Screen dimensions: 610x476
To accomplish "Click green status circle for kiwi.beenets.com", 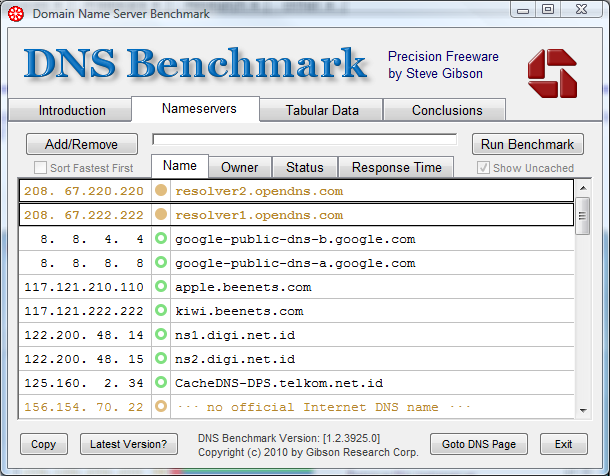I will (x=161, y=310).
